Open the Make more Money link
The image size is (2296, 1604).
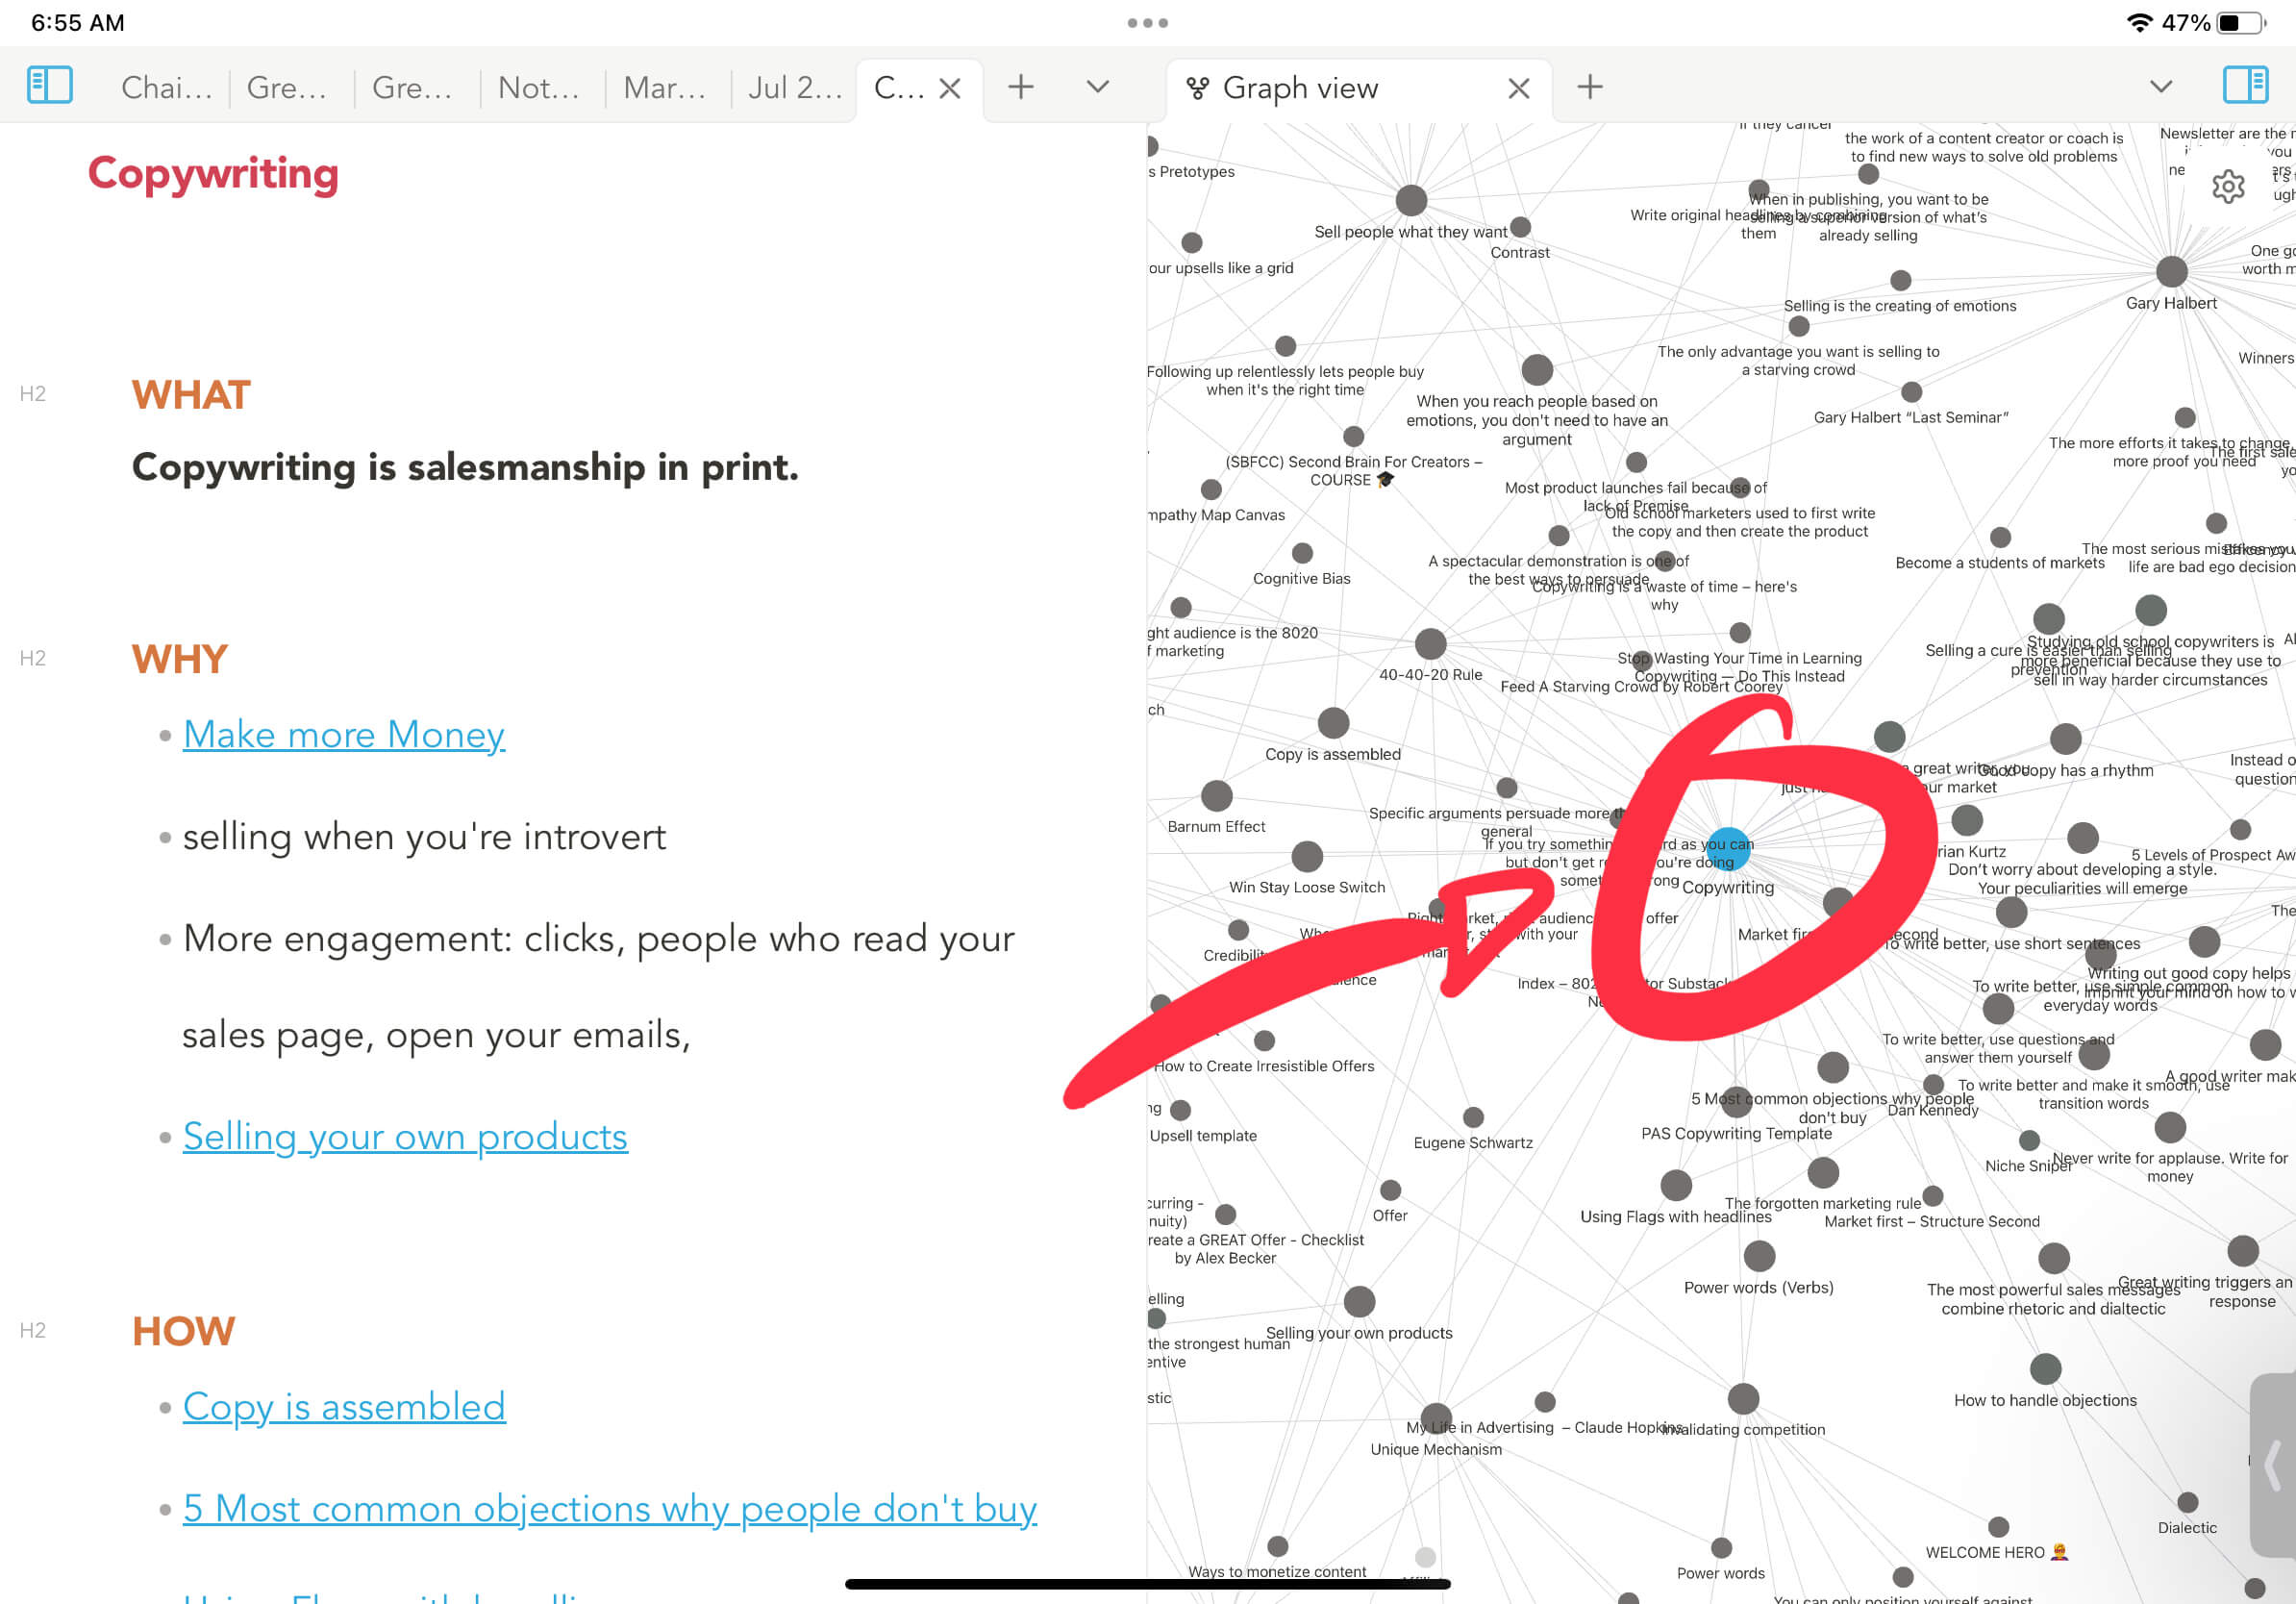(343, 735)
